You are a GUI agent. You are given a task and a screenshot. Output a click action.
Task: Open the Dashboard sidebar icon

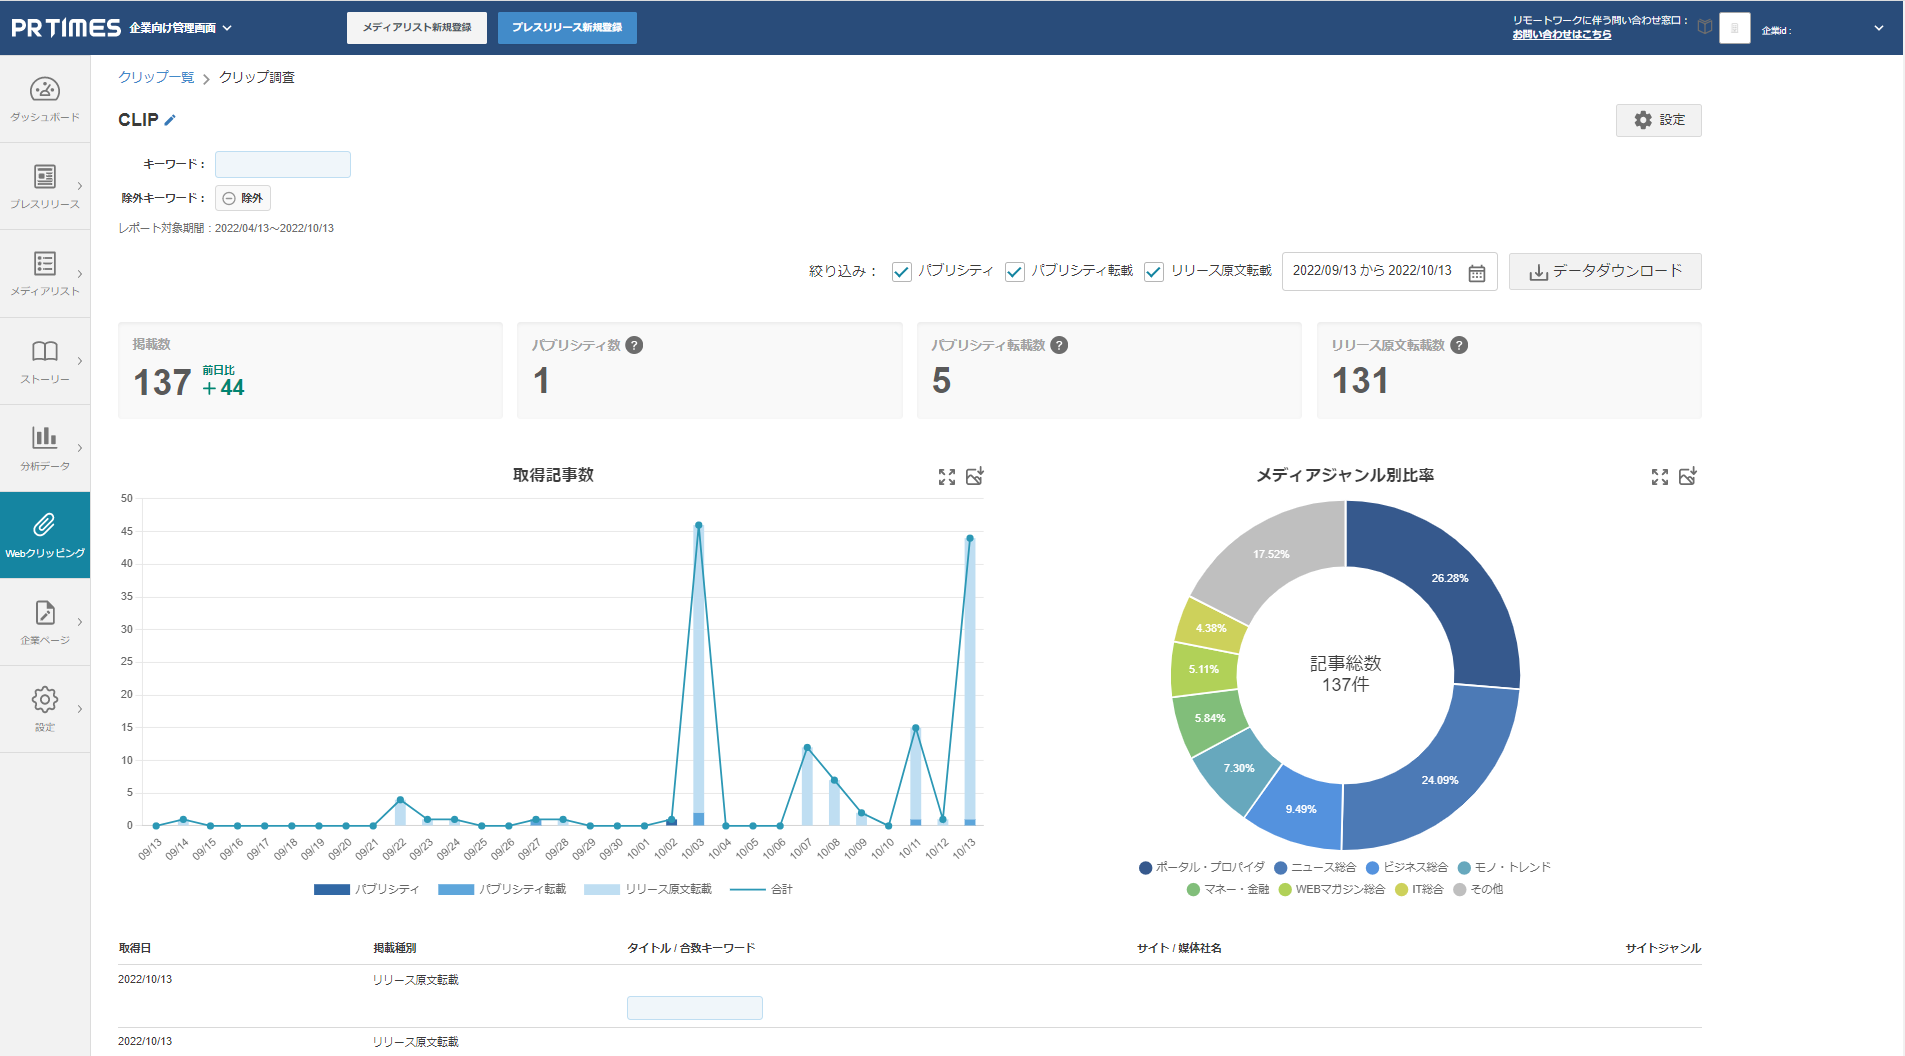[x=45, y=90]
